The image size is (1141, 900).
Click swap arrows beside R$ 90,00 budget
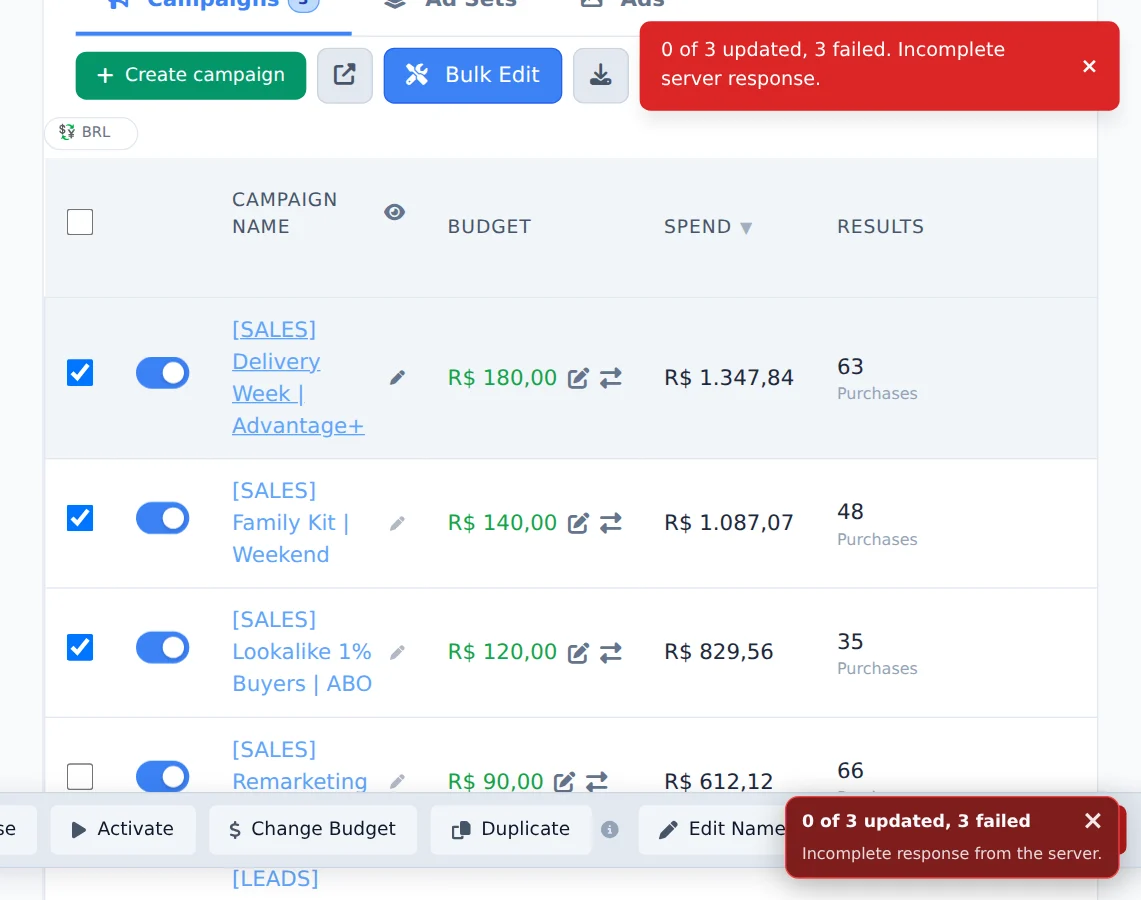click(597, 781)
